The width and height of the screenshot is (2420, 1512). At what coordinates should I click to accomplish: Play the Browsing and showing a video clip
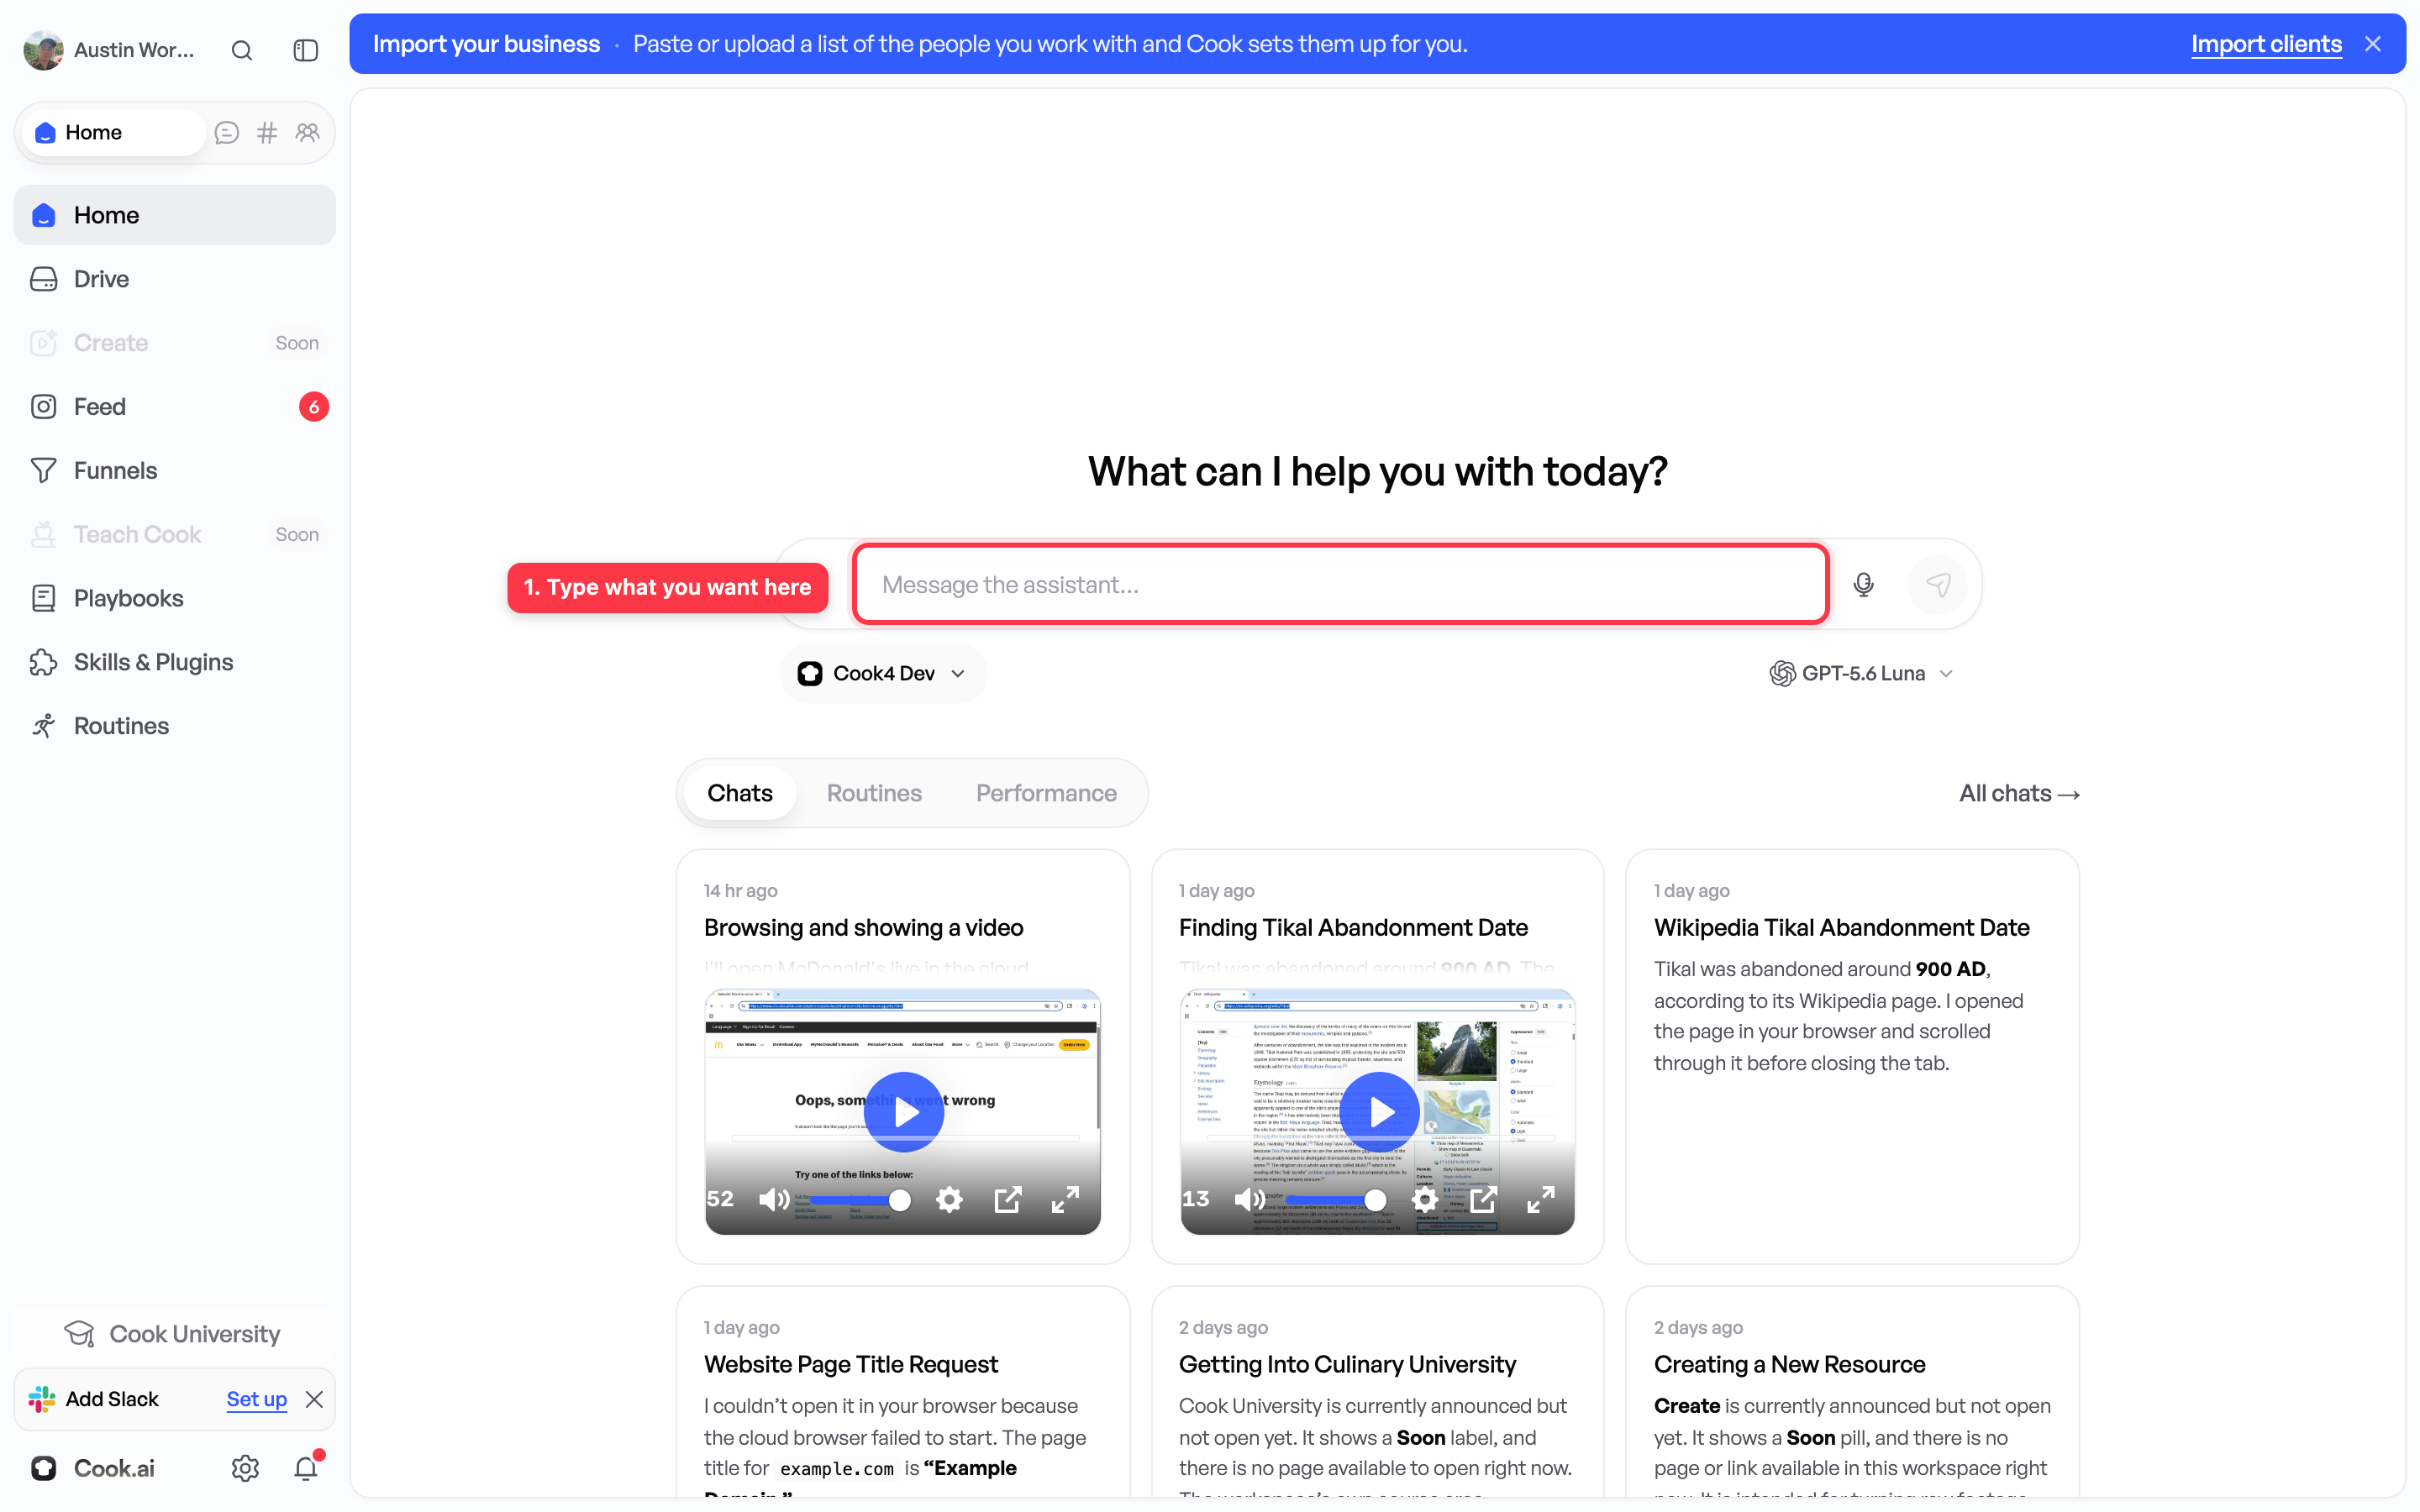[904, 1112]
